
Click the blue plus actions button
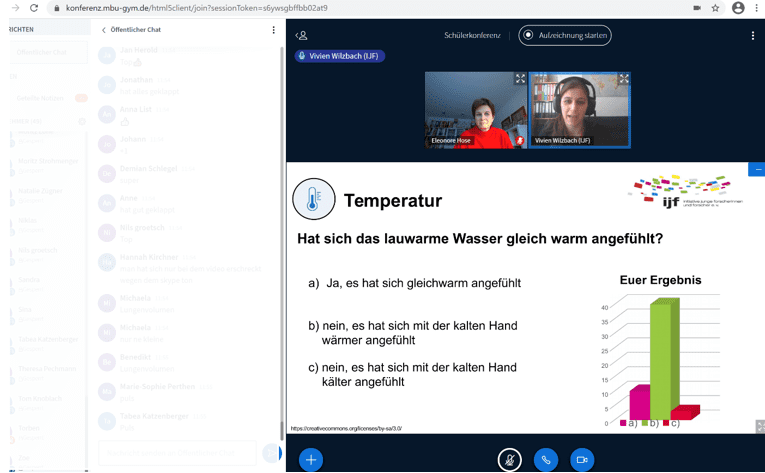click(311, 459)
